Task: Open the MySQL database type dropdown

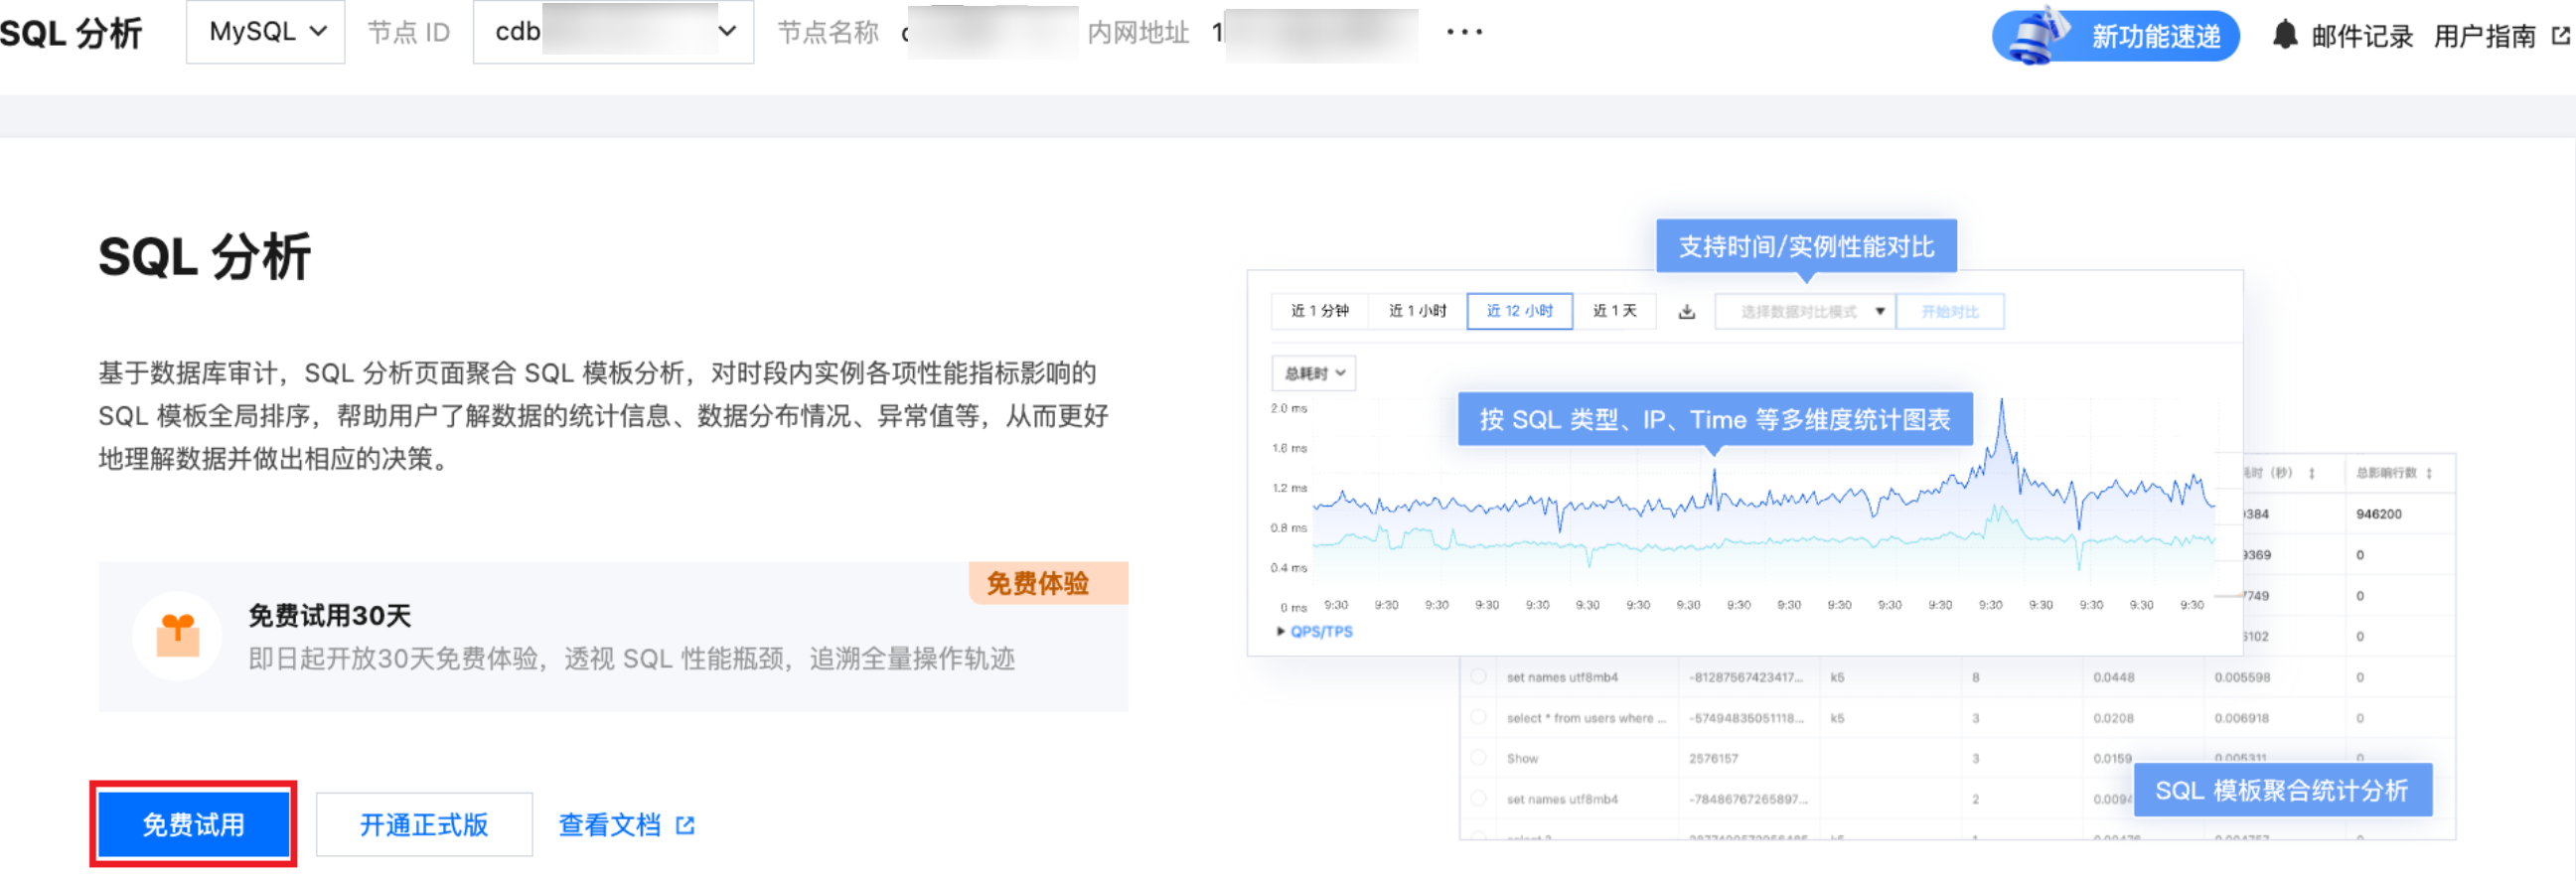Action: [x=266, y=32]
